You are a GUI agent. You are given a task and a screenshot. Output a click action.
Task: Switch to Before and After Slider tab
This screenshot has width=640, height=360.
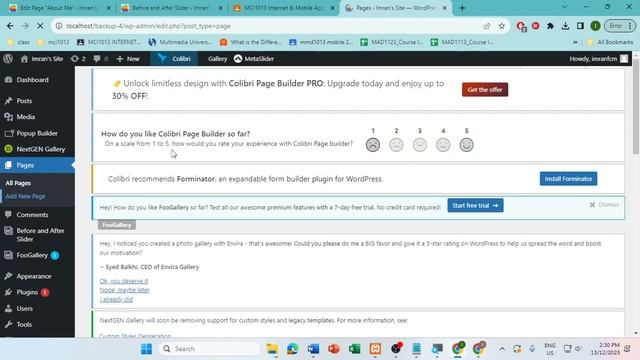[171, 8]
